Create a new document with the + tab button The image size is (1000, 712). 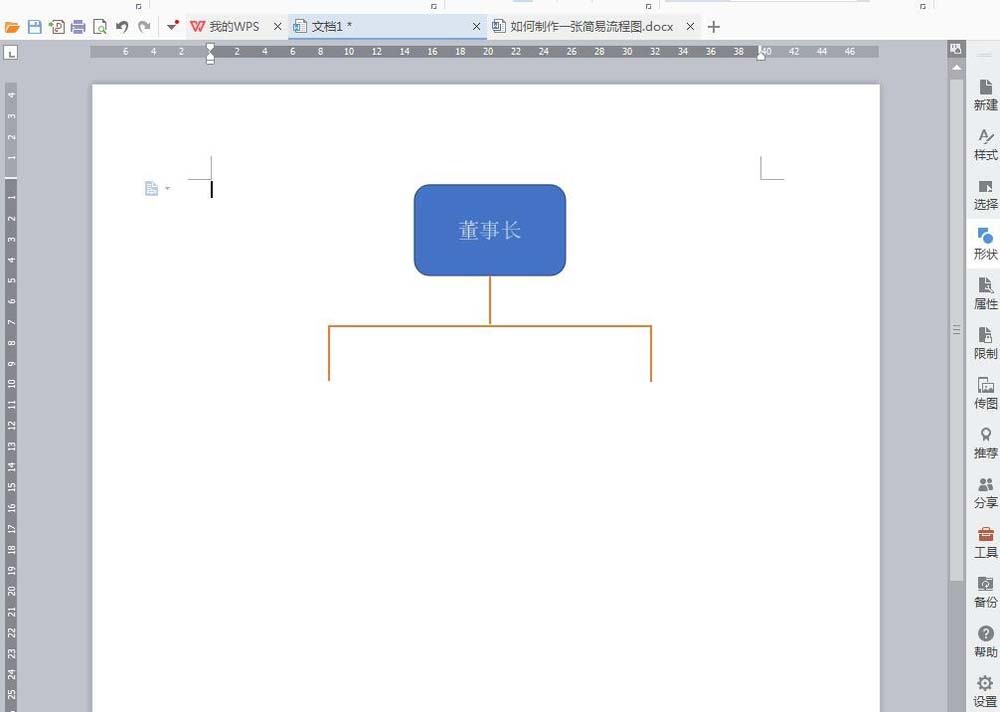click(713, 26)
